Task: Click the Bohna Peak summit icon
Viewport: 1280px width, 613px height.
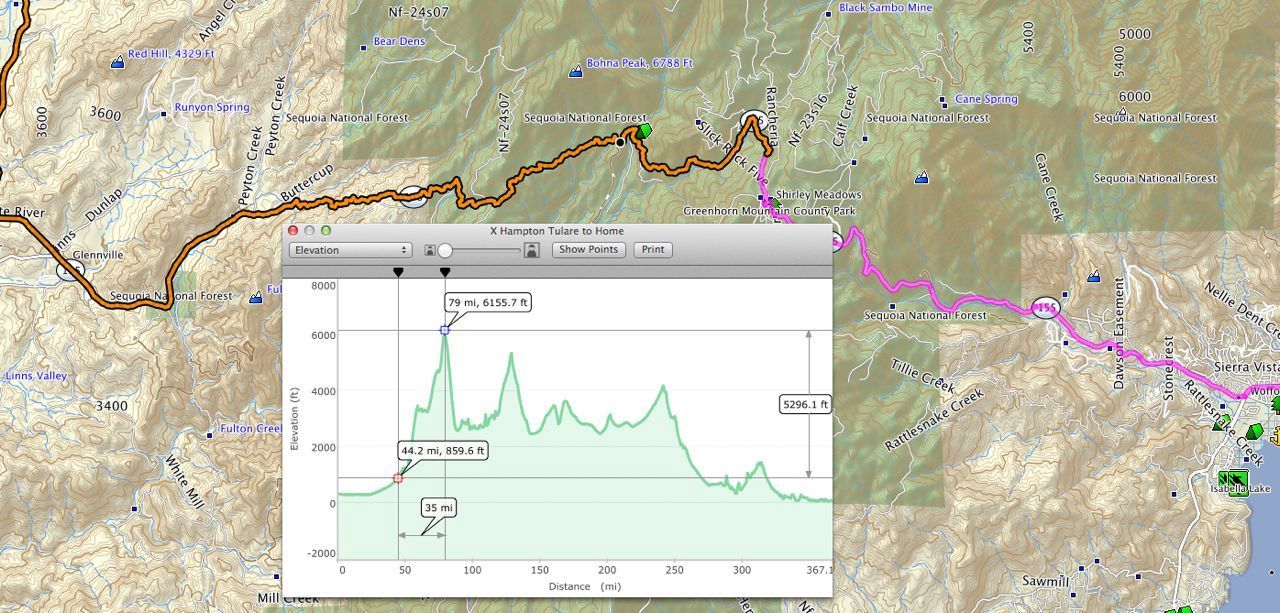Action: click(575, 72)
